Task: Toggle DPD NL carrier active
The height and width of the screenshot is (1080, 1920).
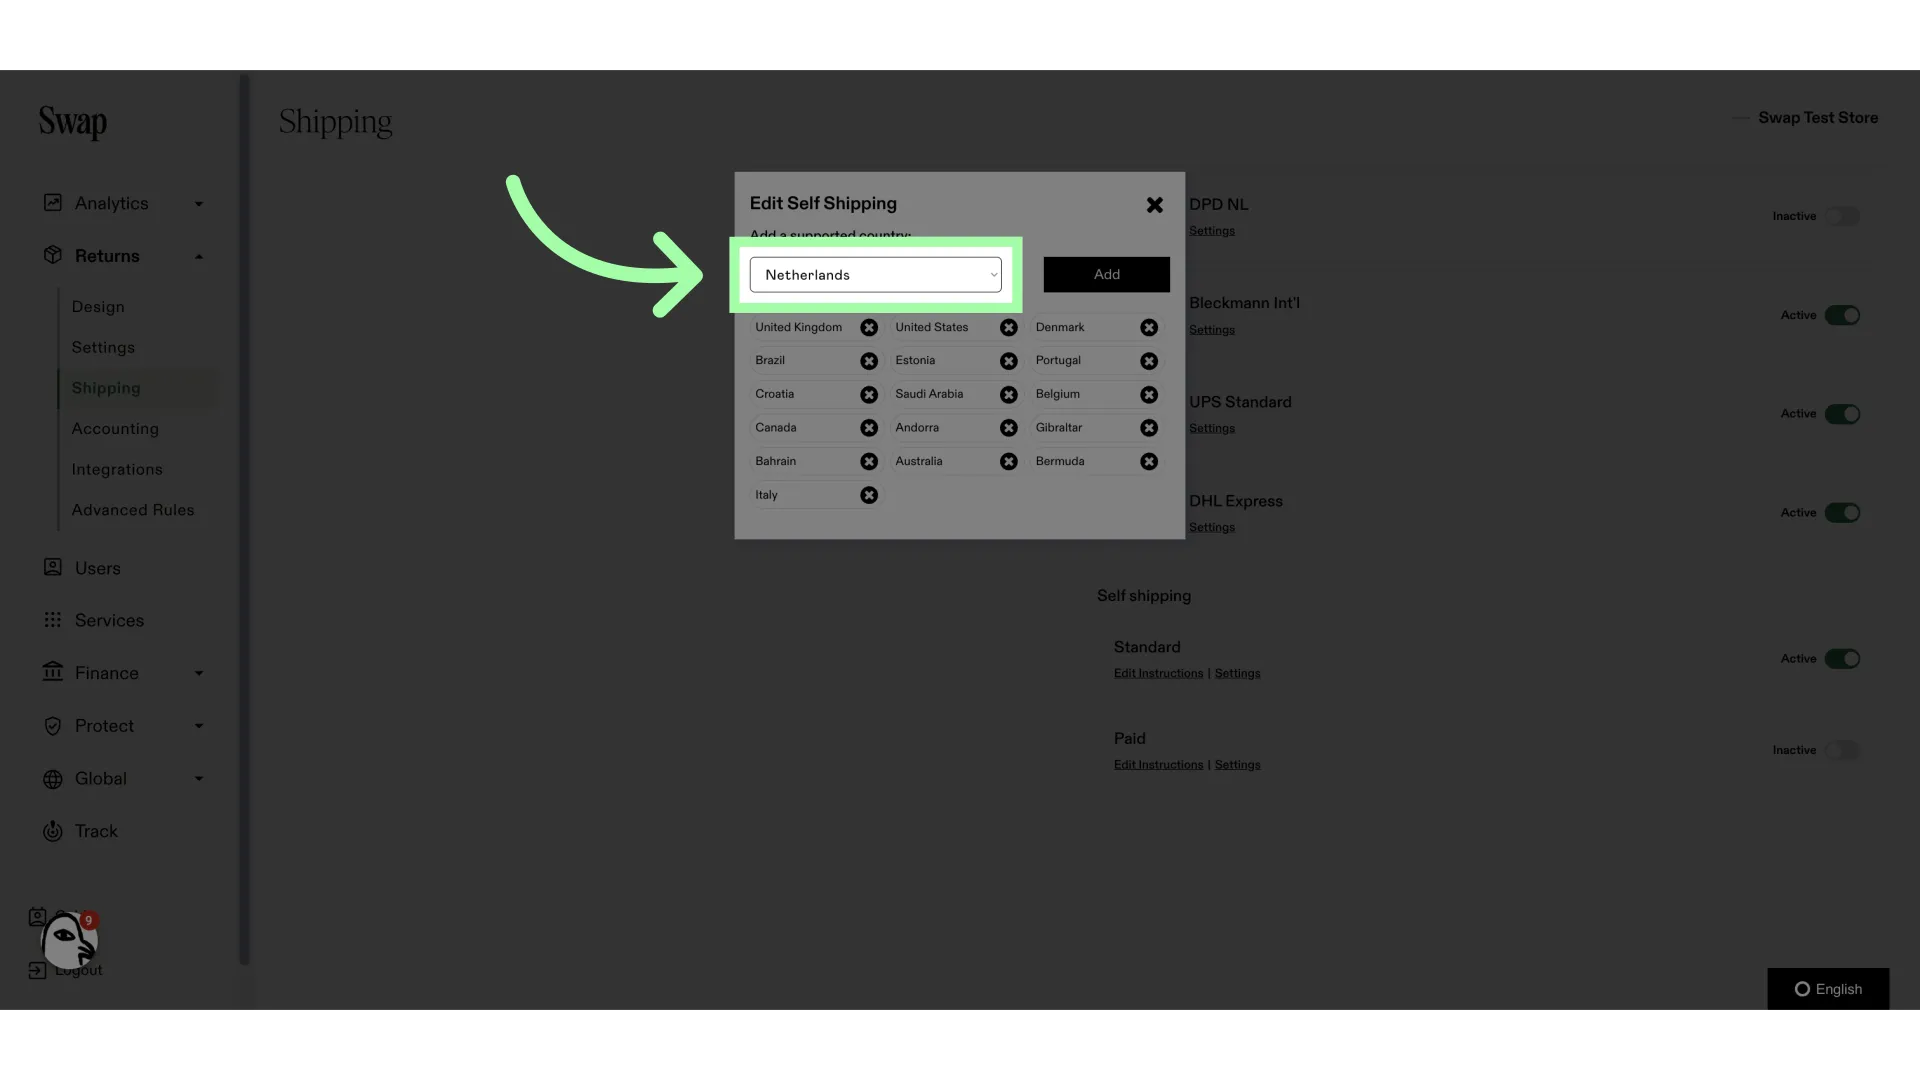Action: coord(1842,216)
